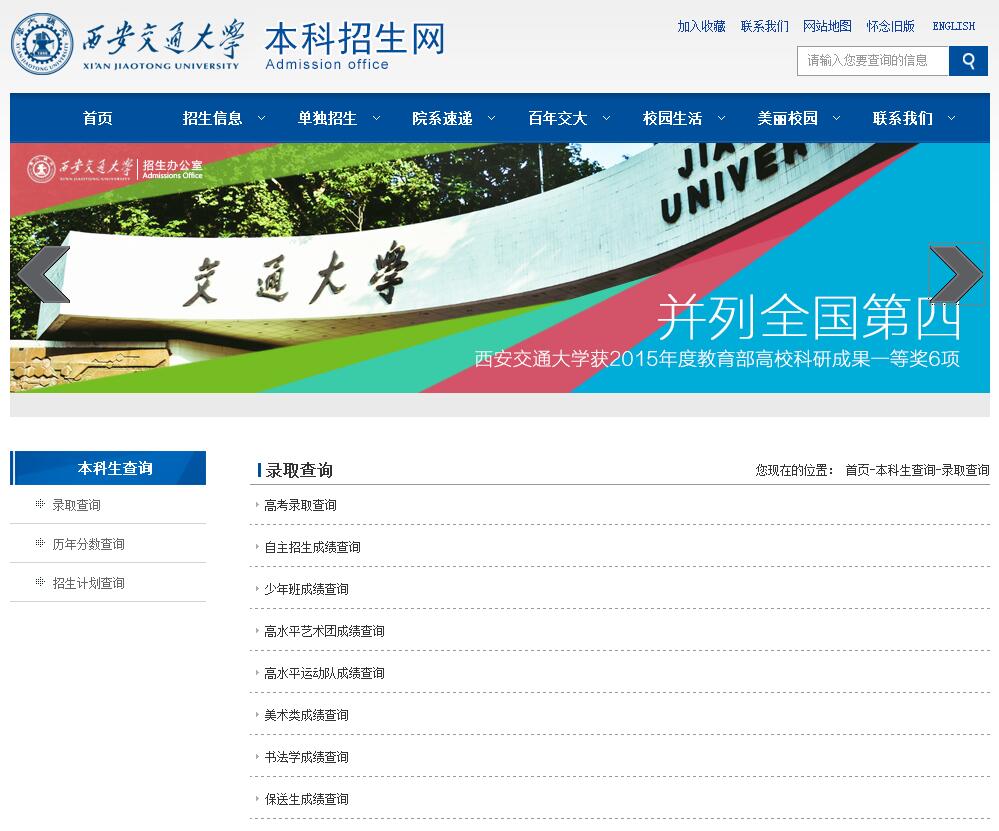Click the 本科招生网 site title
Viewport: 999px width, 831px height.
click(355, 38)
